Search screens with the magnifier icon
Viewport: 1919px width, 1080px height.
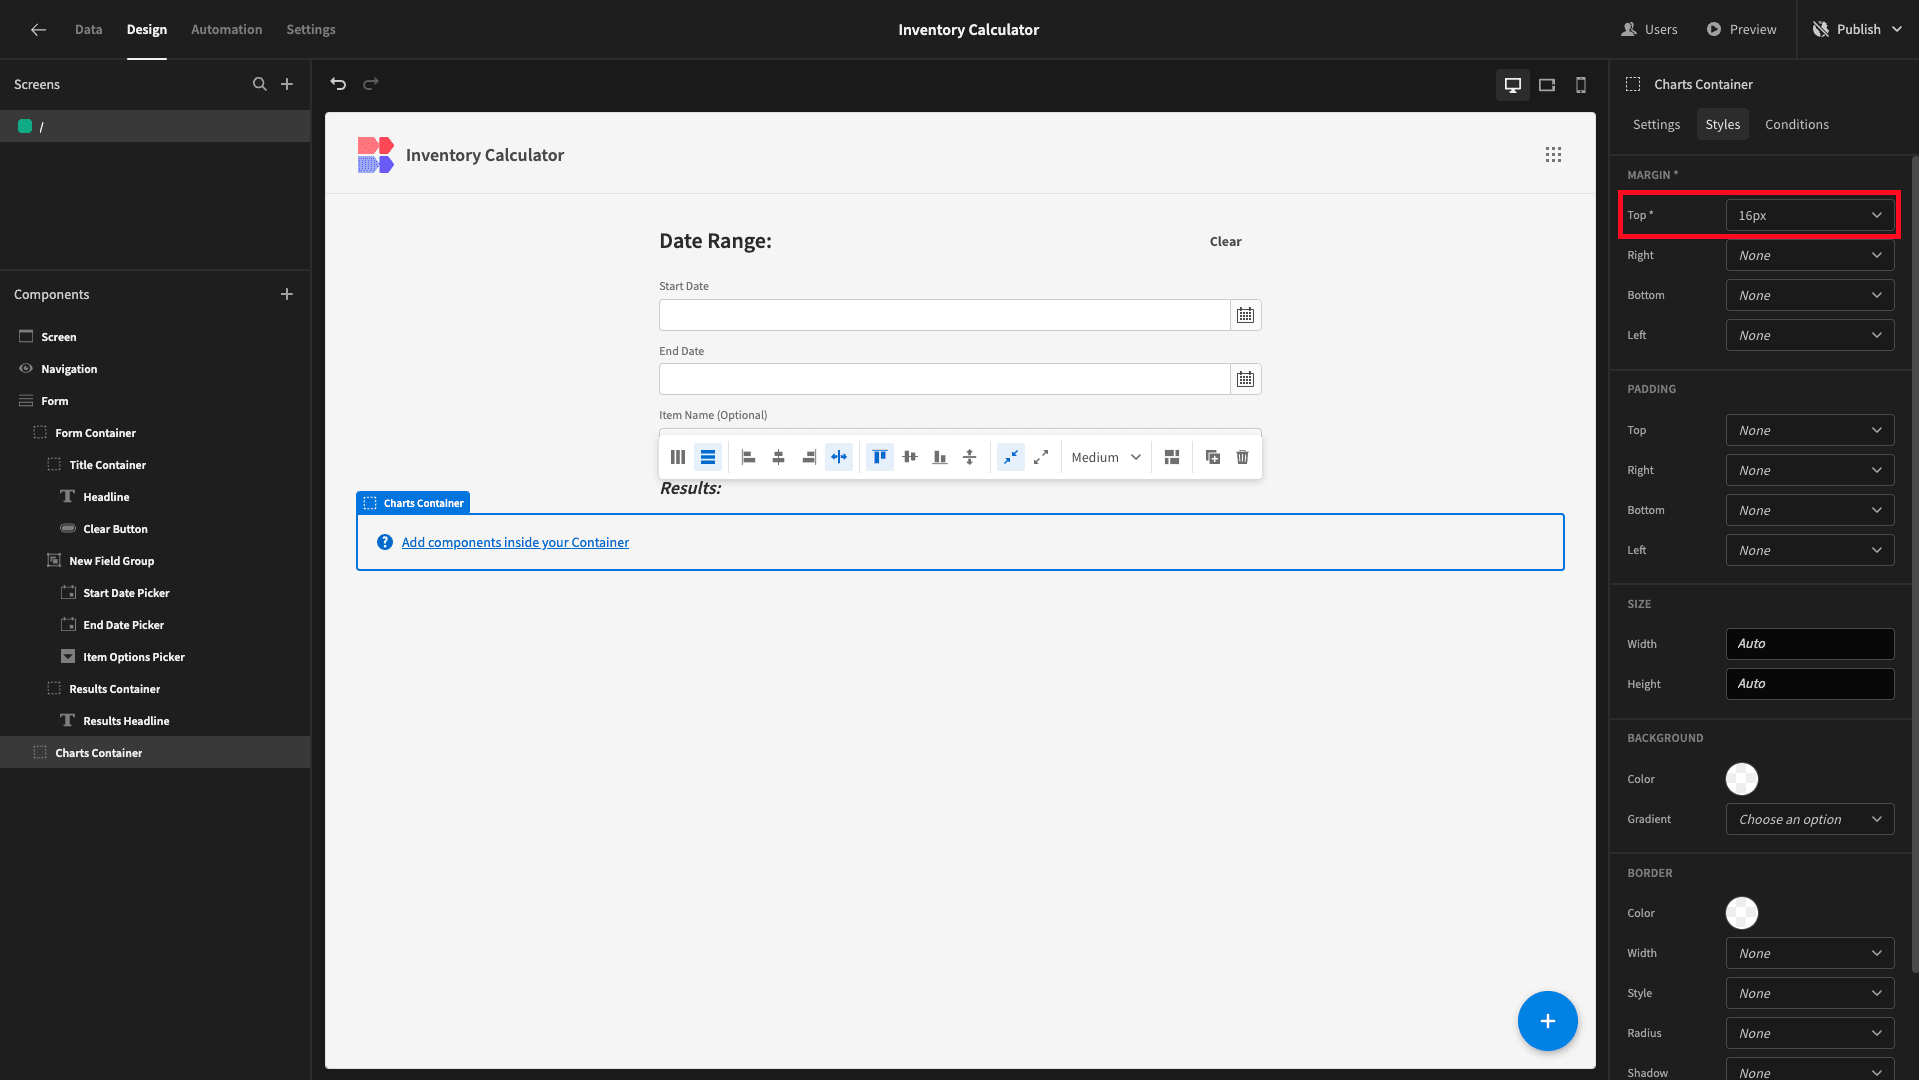260,84
